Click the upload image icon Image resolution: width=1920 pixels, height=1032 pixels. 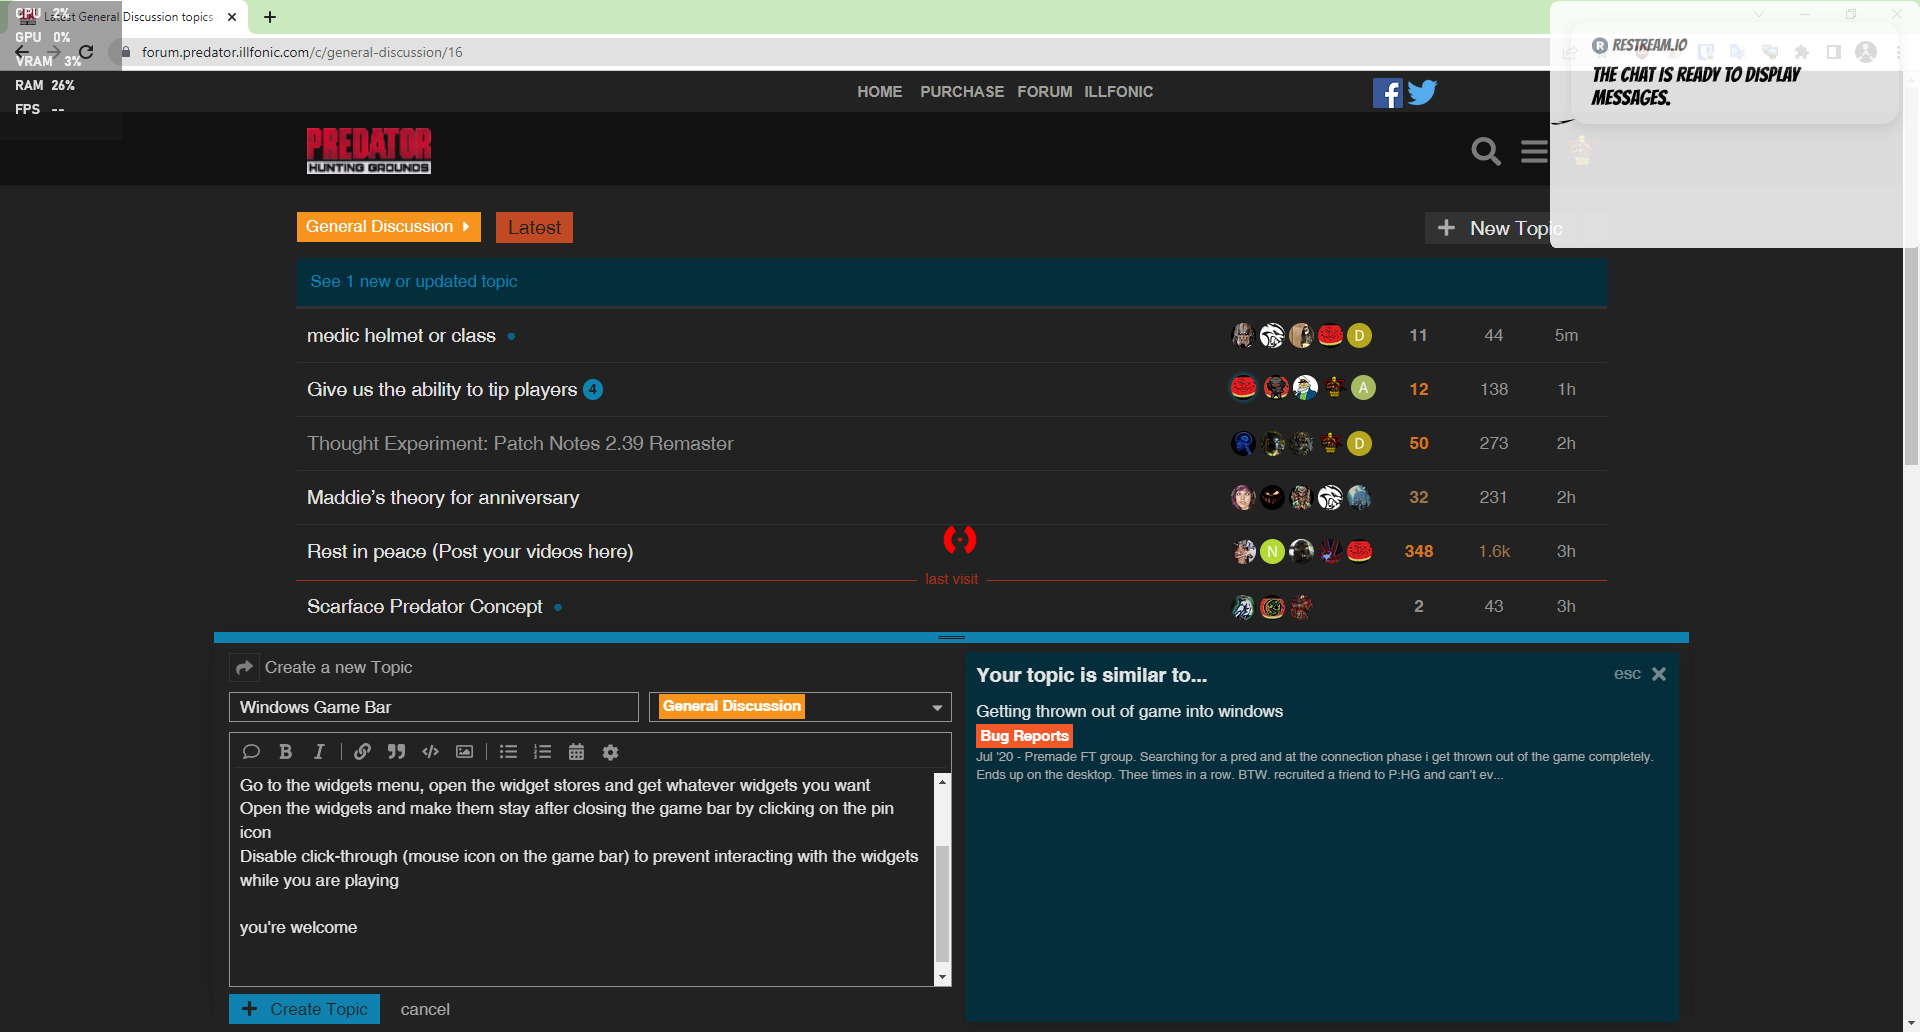464,752
